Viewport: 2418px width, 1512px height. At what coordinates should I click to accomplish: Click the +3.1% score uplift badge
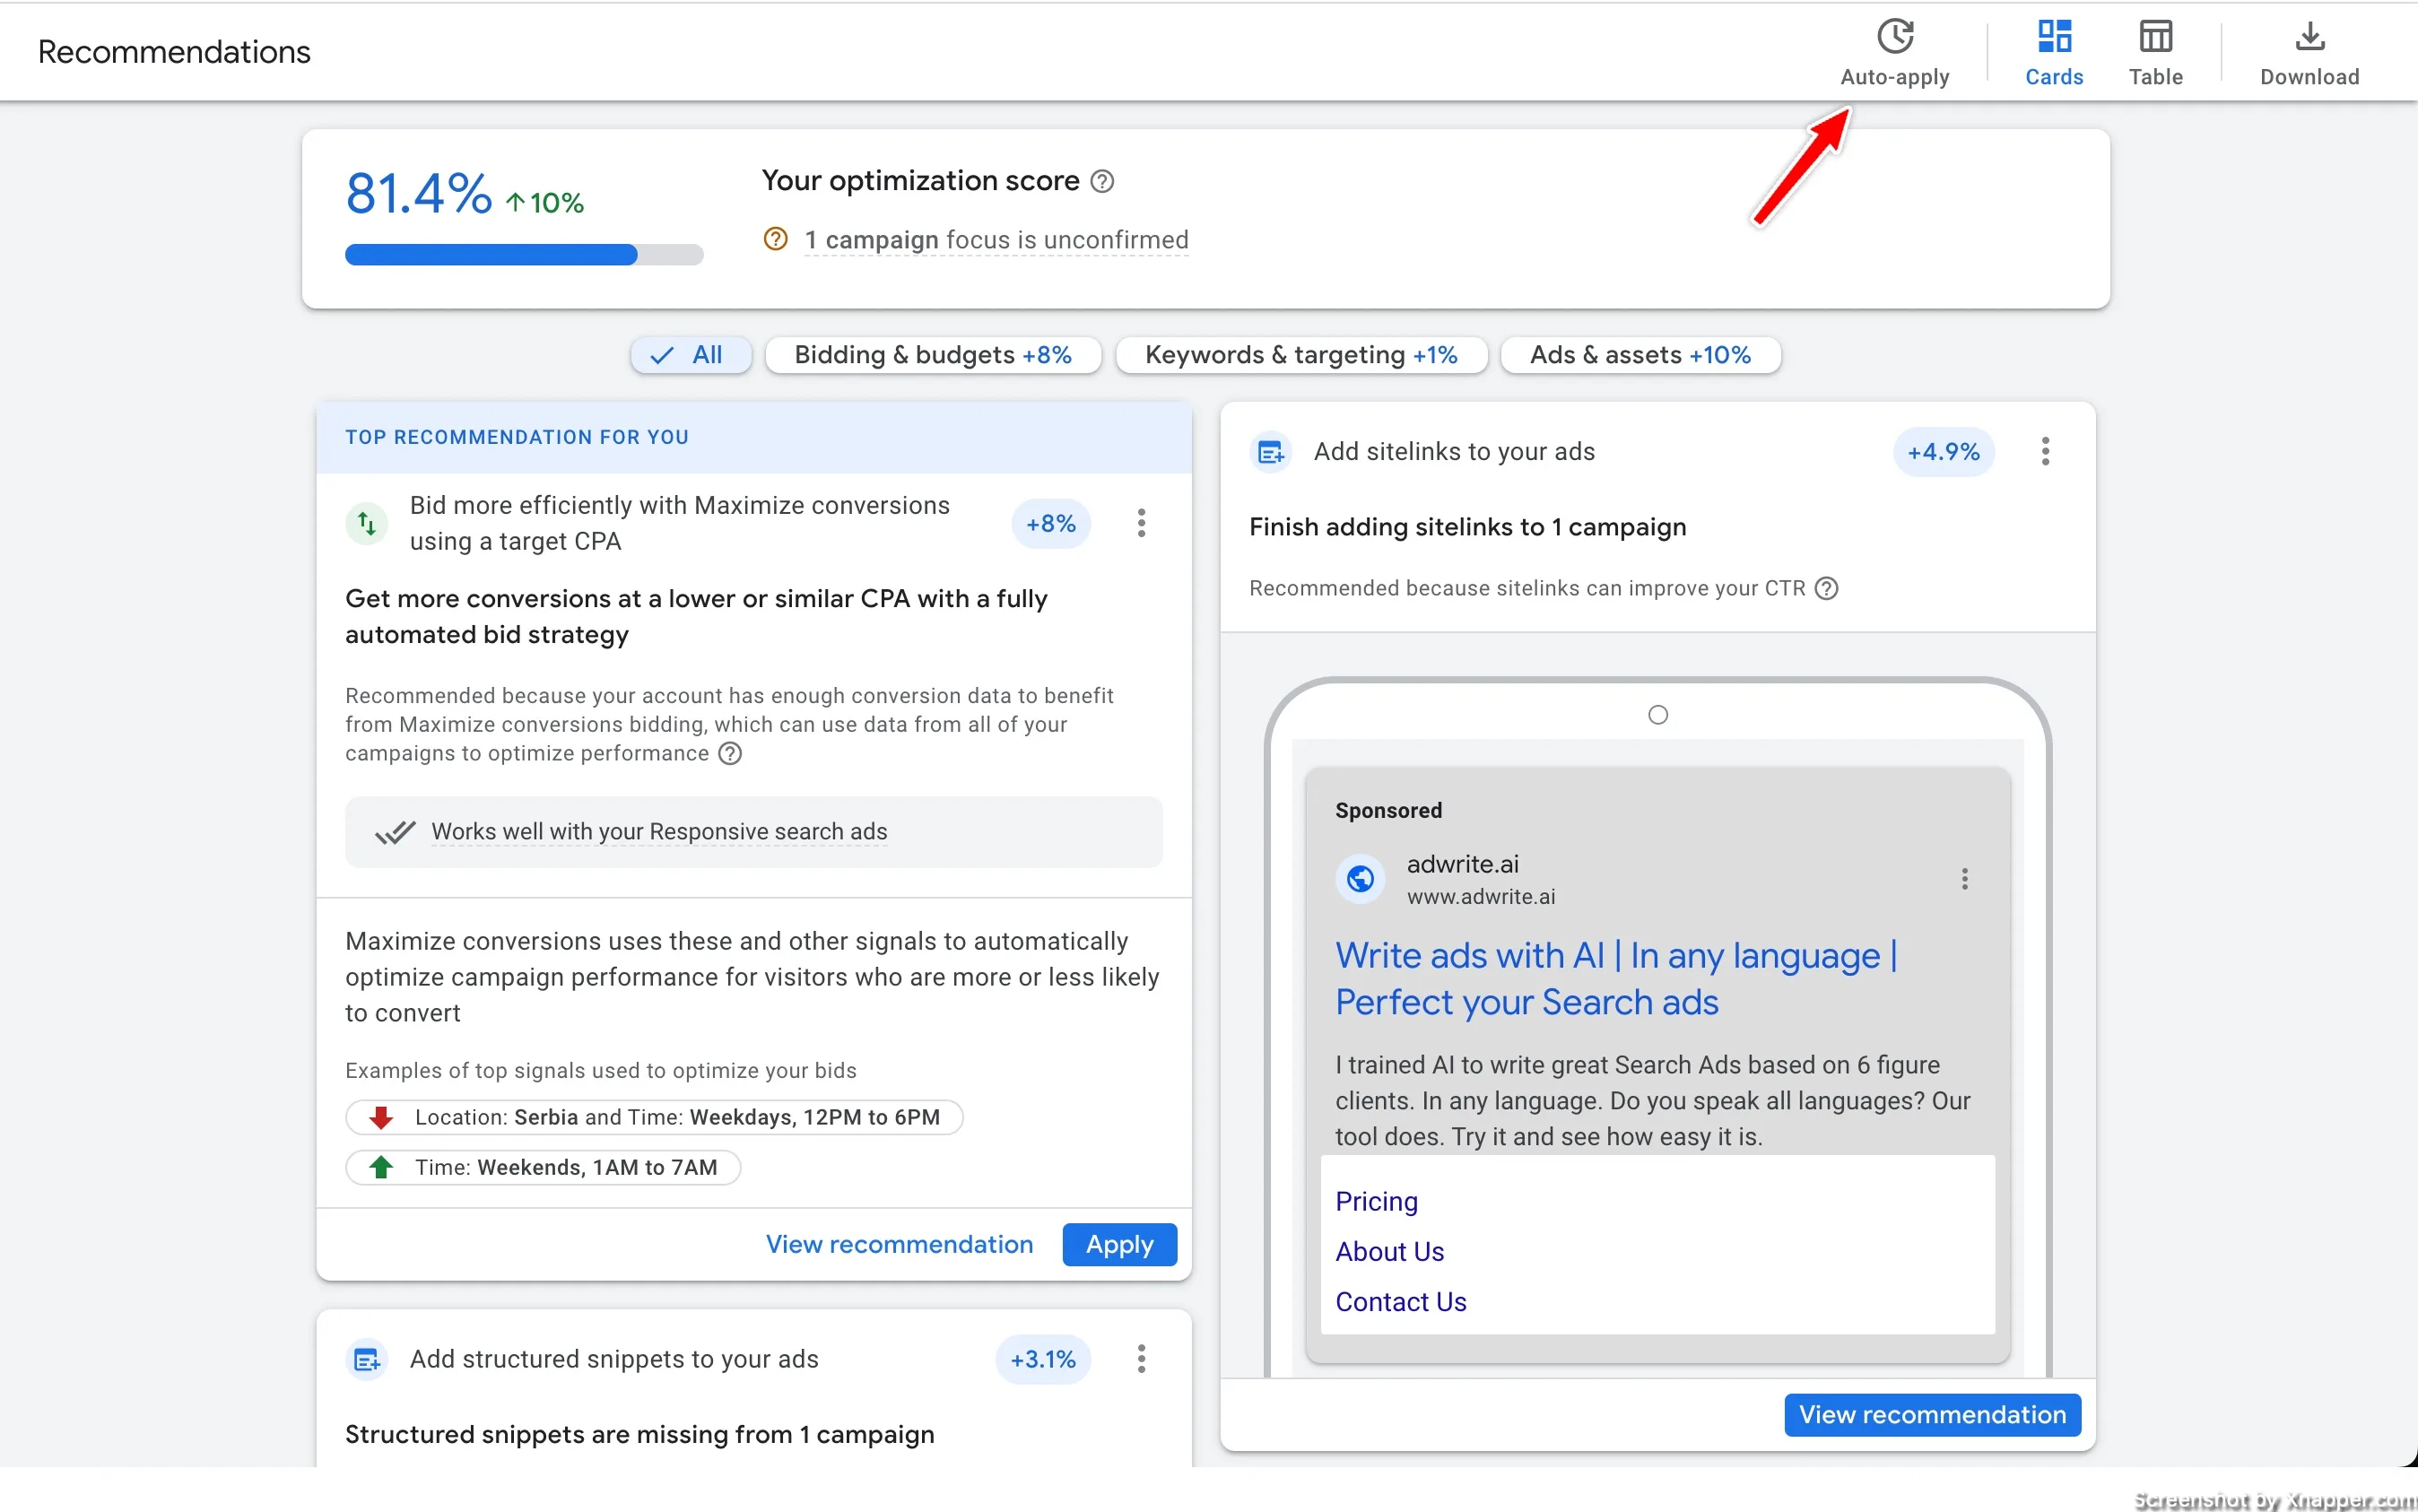click(x=1042, y=1359)
